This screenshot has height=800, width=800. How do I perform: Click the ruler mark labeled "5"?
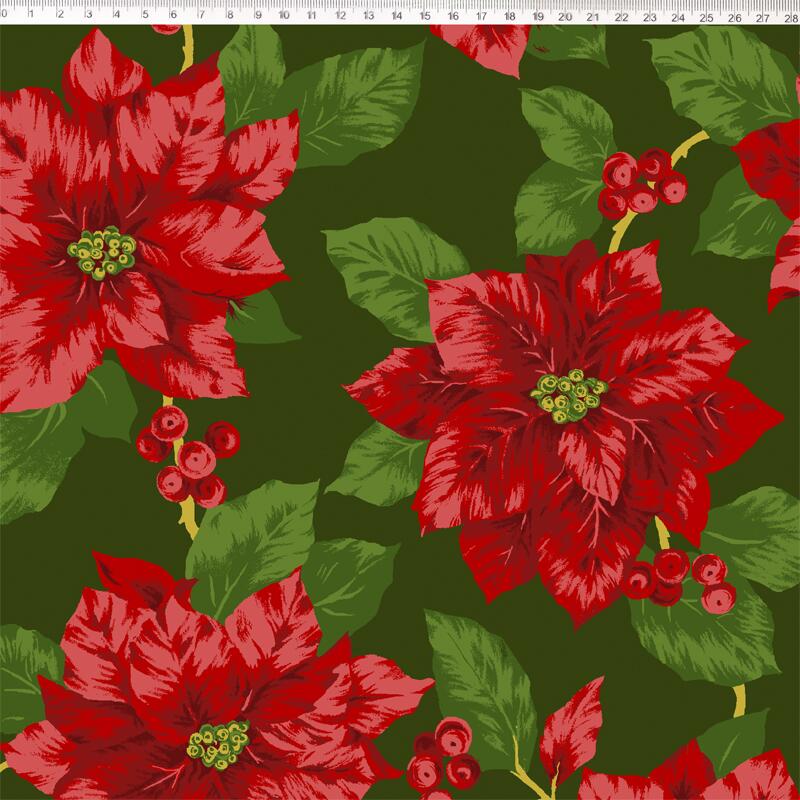(x=145, y=15)
